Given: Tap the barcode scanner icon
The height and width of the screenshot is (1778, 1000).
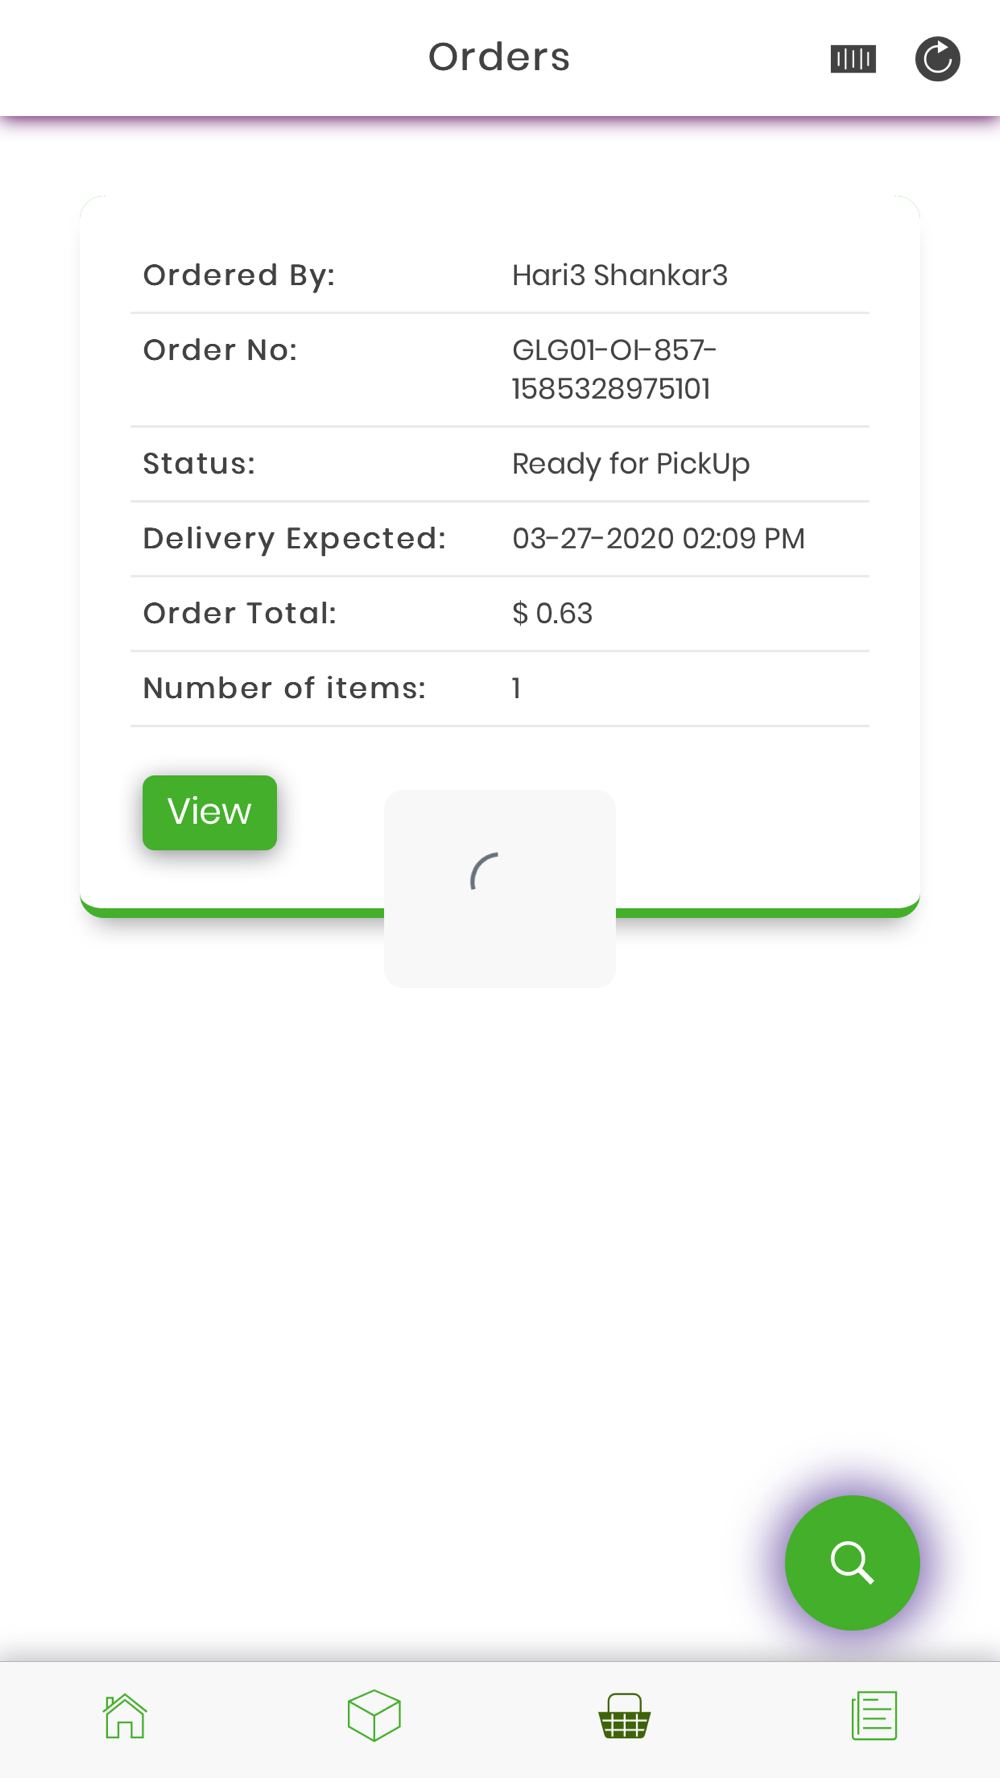Looking at the screenshot, I should [x=853, y=59].
